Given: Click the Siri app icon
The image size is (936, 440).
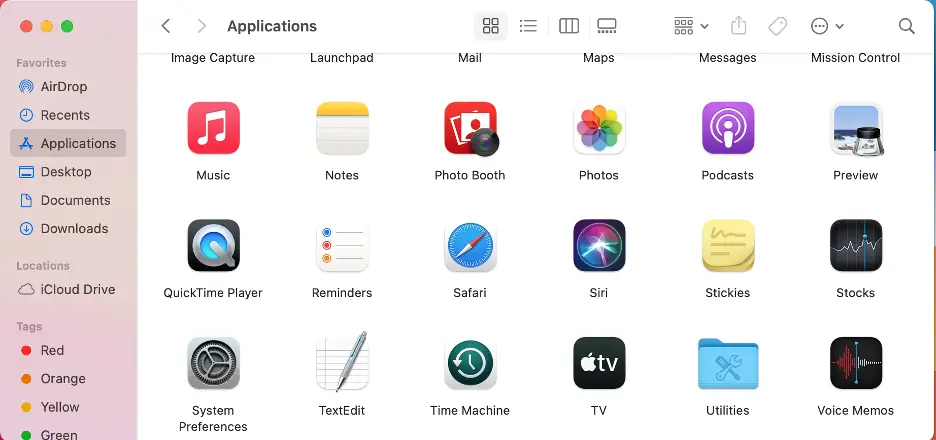Looking at the screenshot, I should 599,245.
